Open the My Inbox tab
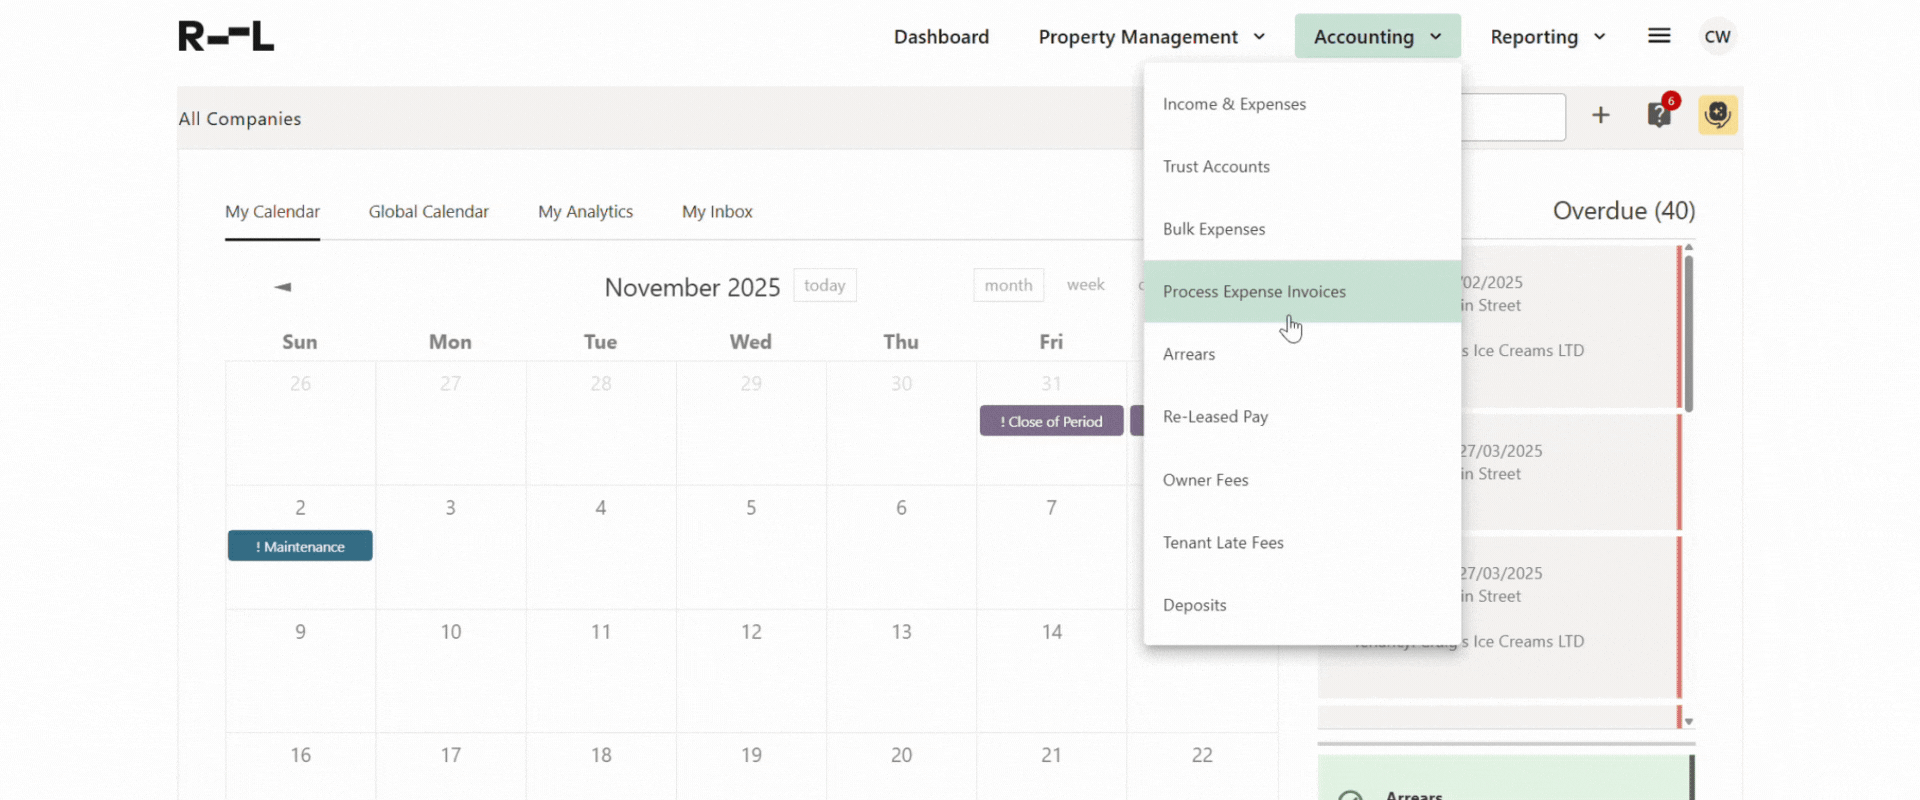This screenshot has height=800, width=1920. tap(717, 212)
